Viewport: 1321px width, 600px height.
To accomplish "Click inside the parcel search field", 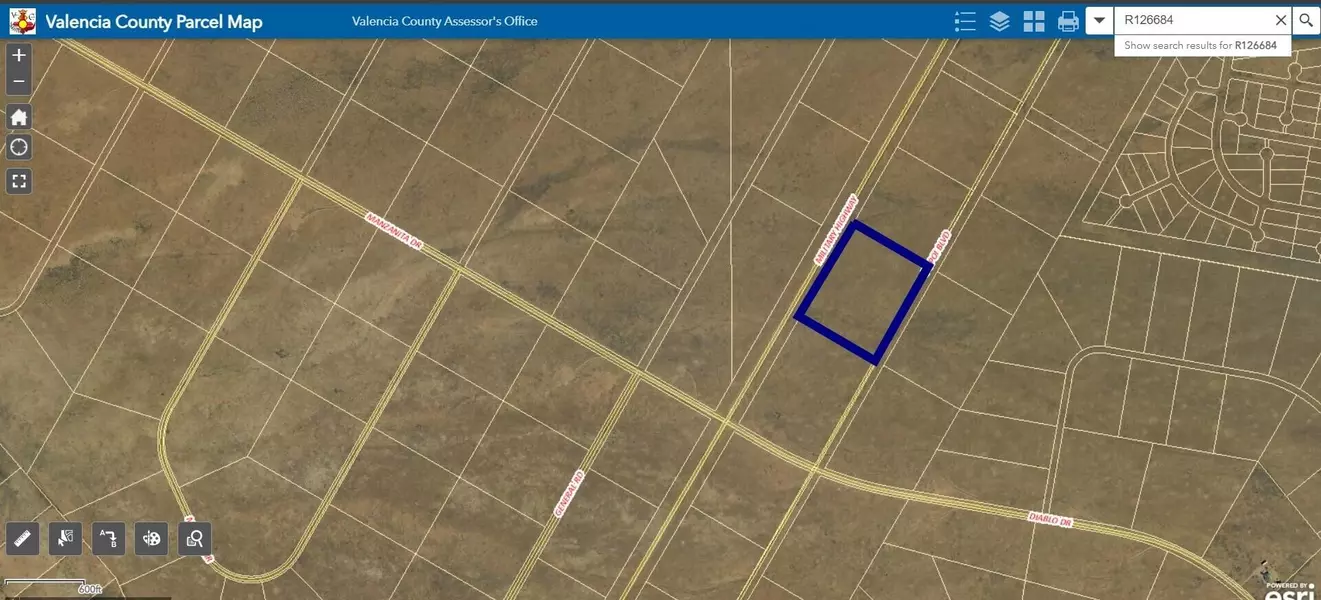I will tap(1190, 20).
